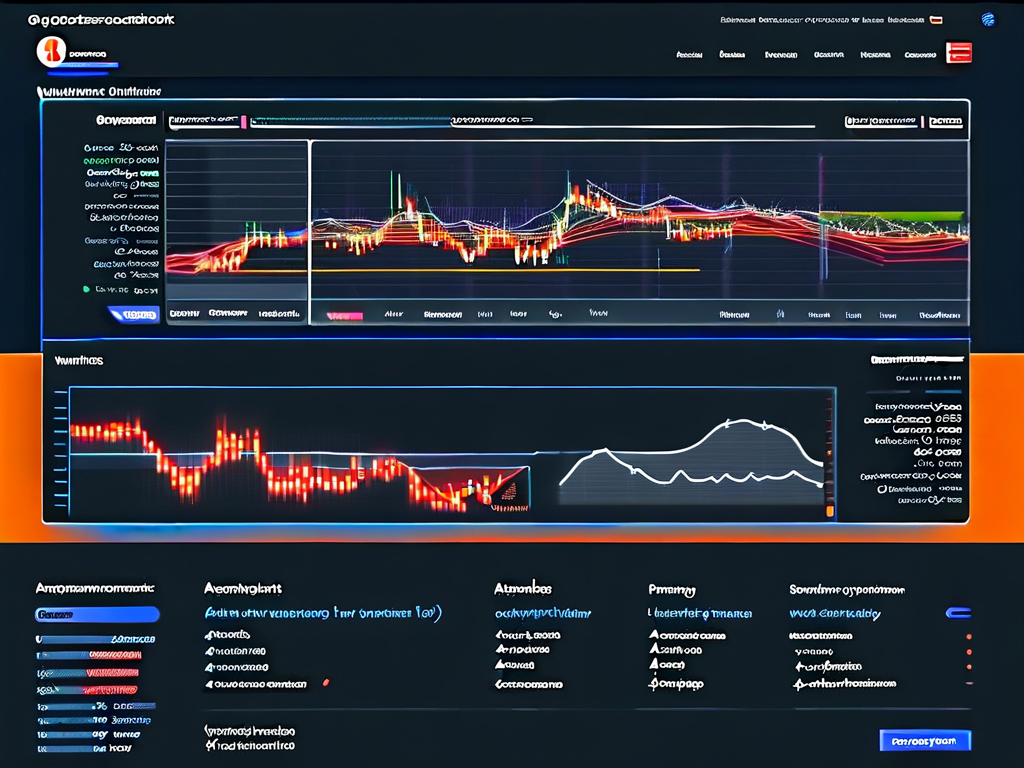Select the last header navigation item before red icon
Screen dimensions: 1024x768
tap(919, 55)
